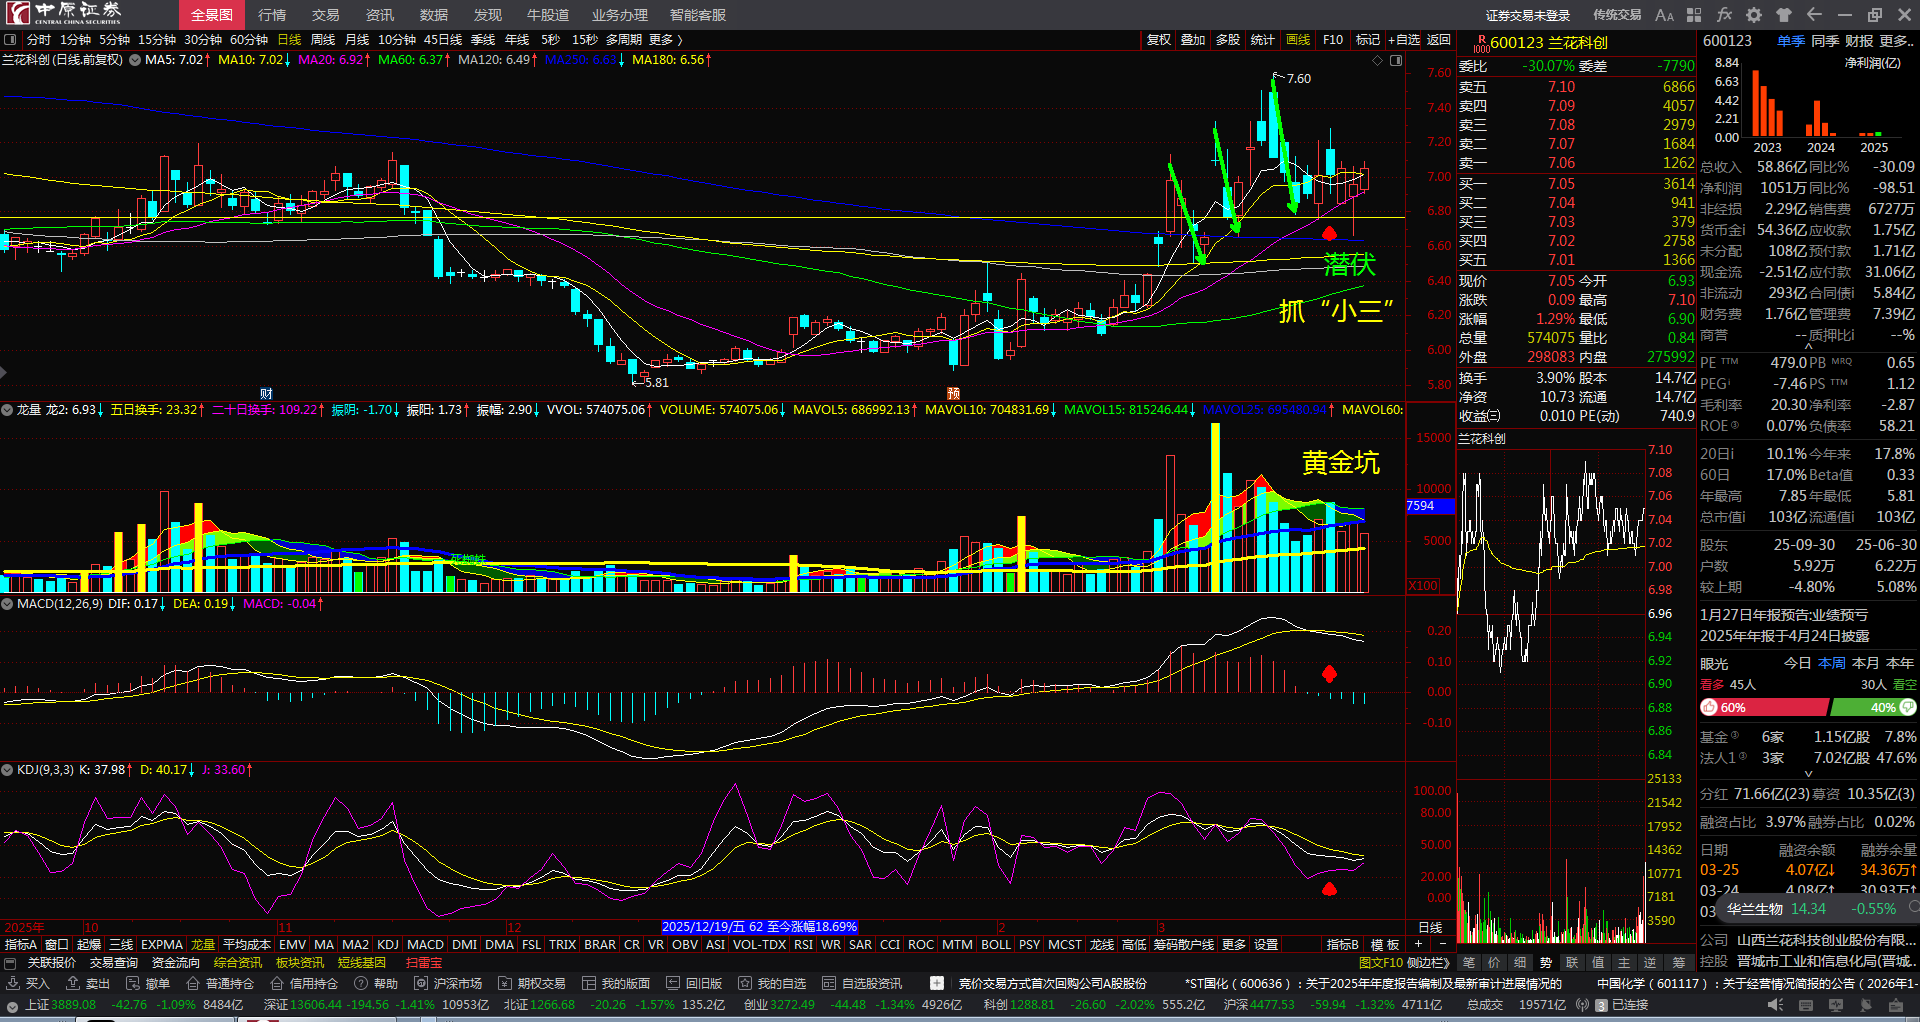Collapse the 侧边栏 sidebar chevron
The height and width of the screenshot is (1022, 1920).
[1429, 962]
